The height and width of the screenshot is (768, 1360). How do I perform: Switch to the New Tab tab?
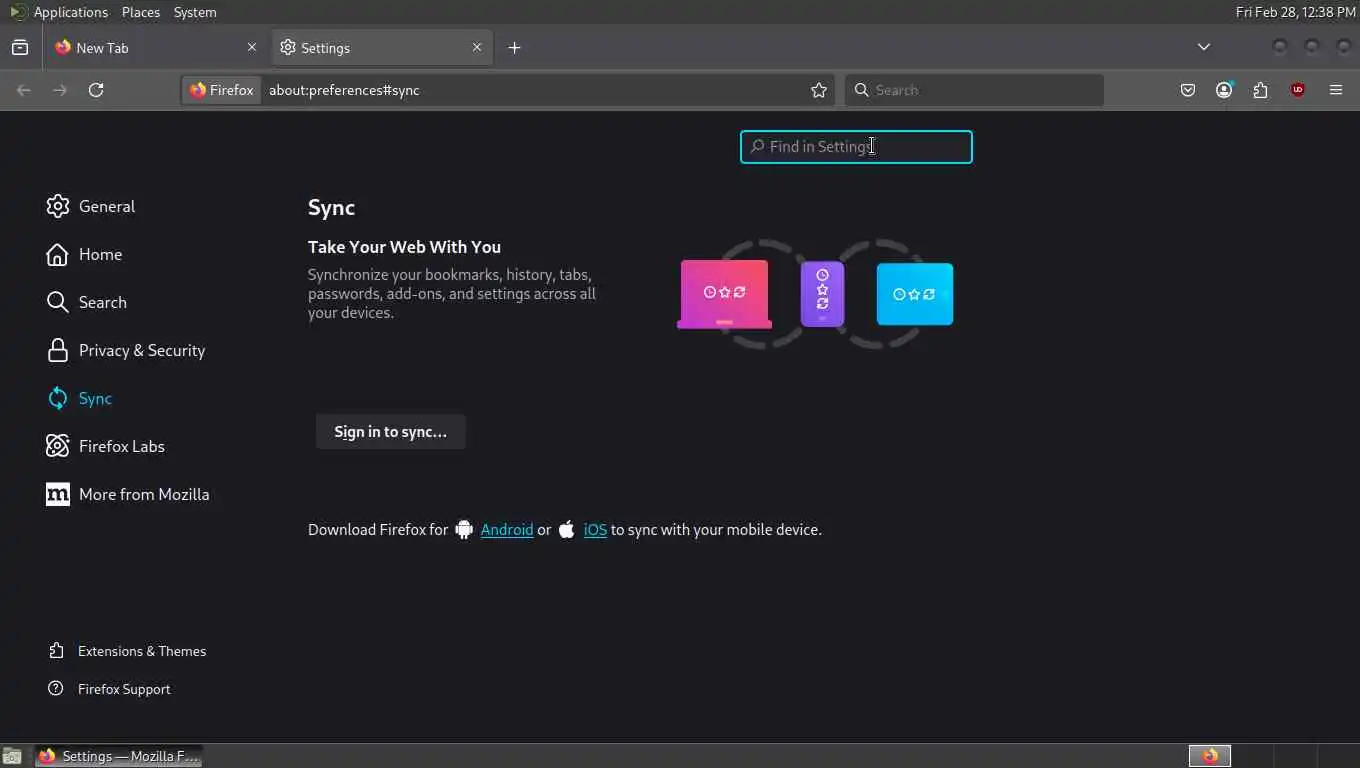156,47
